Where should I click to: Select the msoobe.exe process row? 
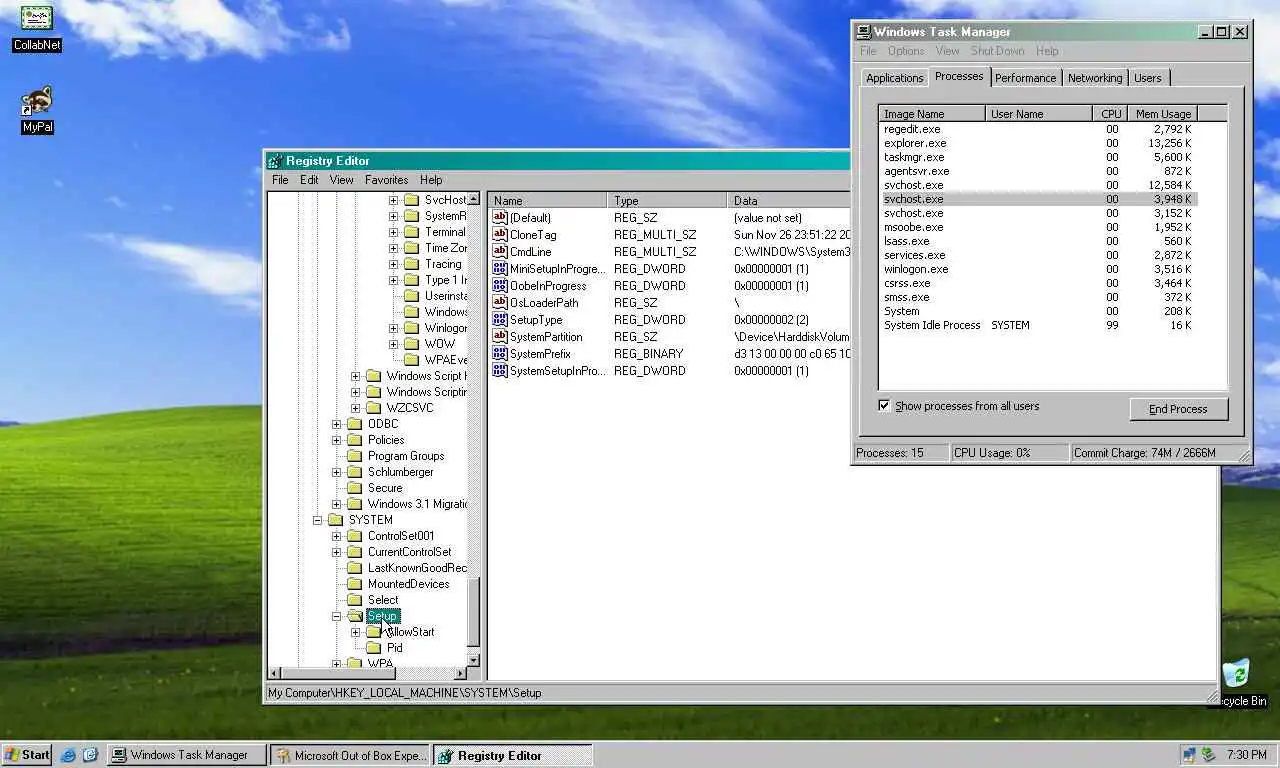[1038, 227]
